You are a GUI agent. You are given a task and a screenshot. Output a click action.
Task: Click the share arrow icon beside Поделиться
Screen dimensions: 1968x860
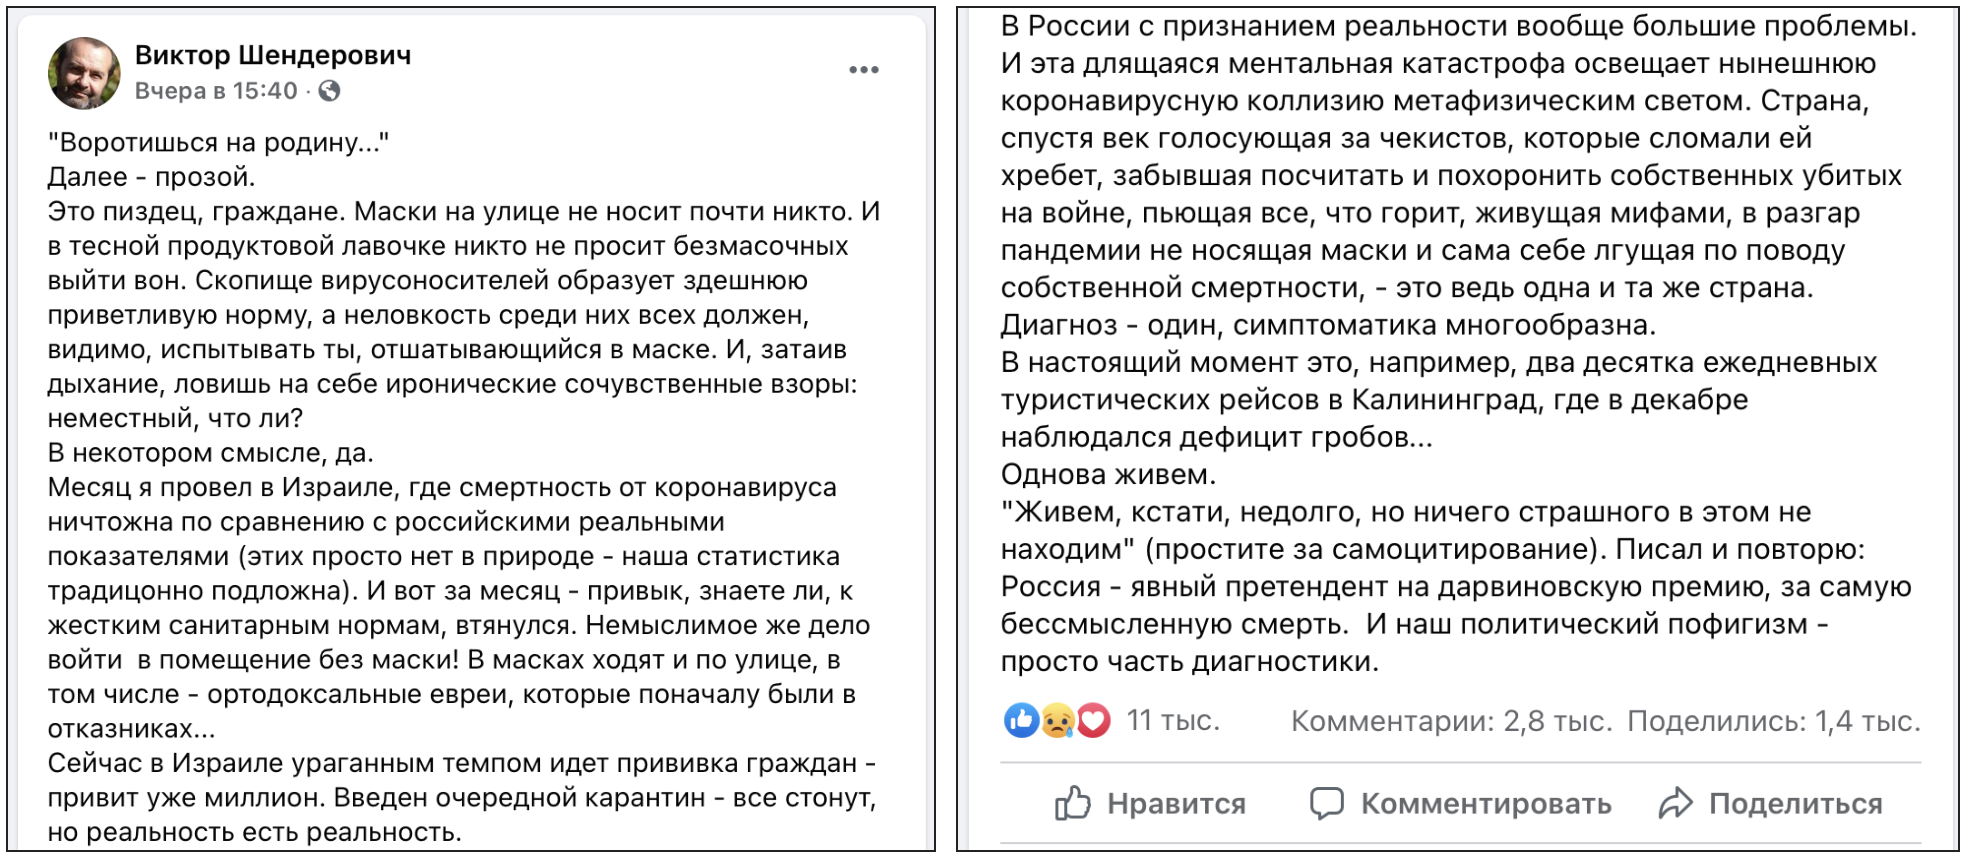click(x=1676, y=803)
